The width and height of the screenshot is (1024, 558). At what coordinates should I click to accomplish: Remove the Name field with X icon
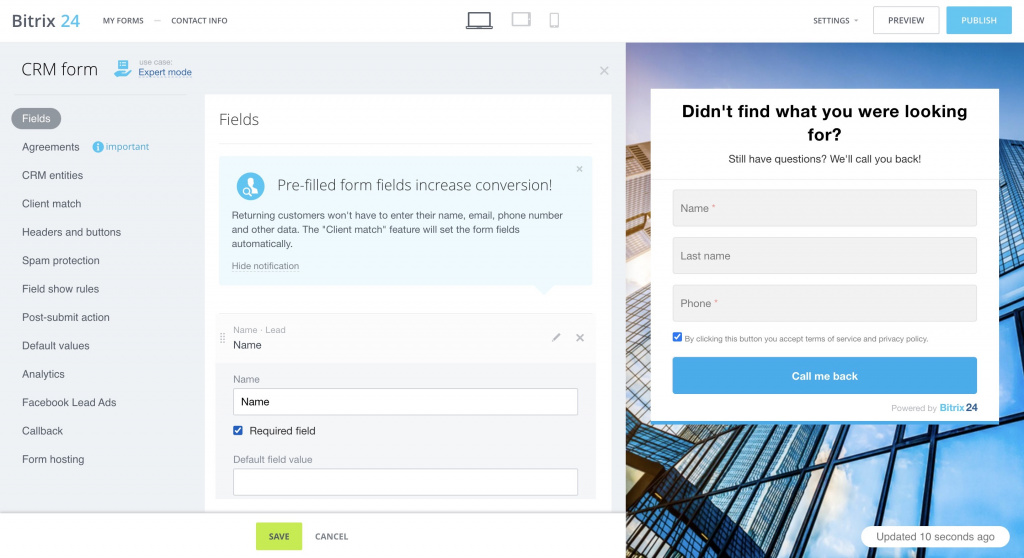580,338
